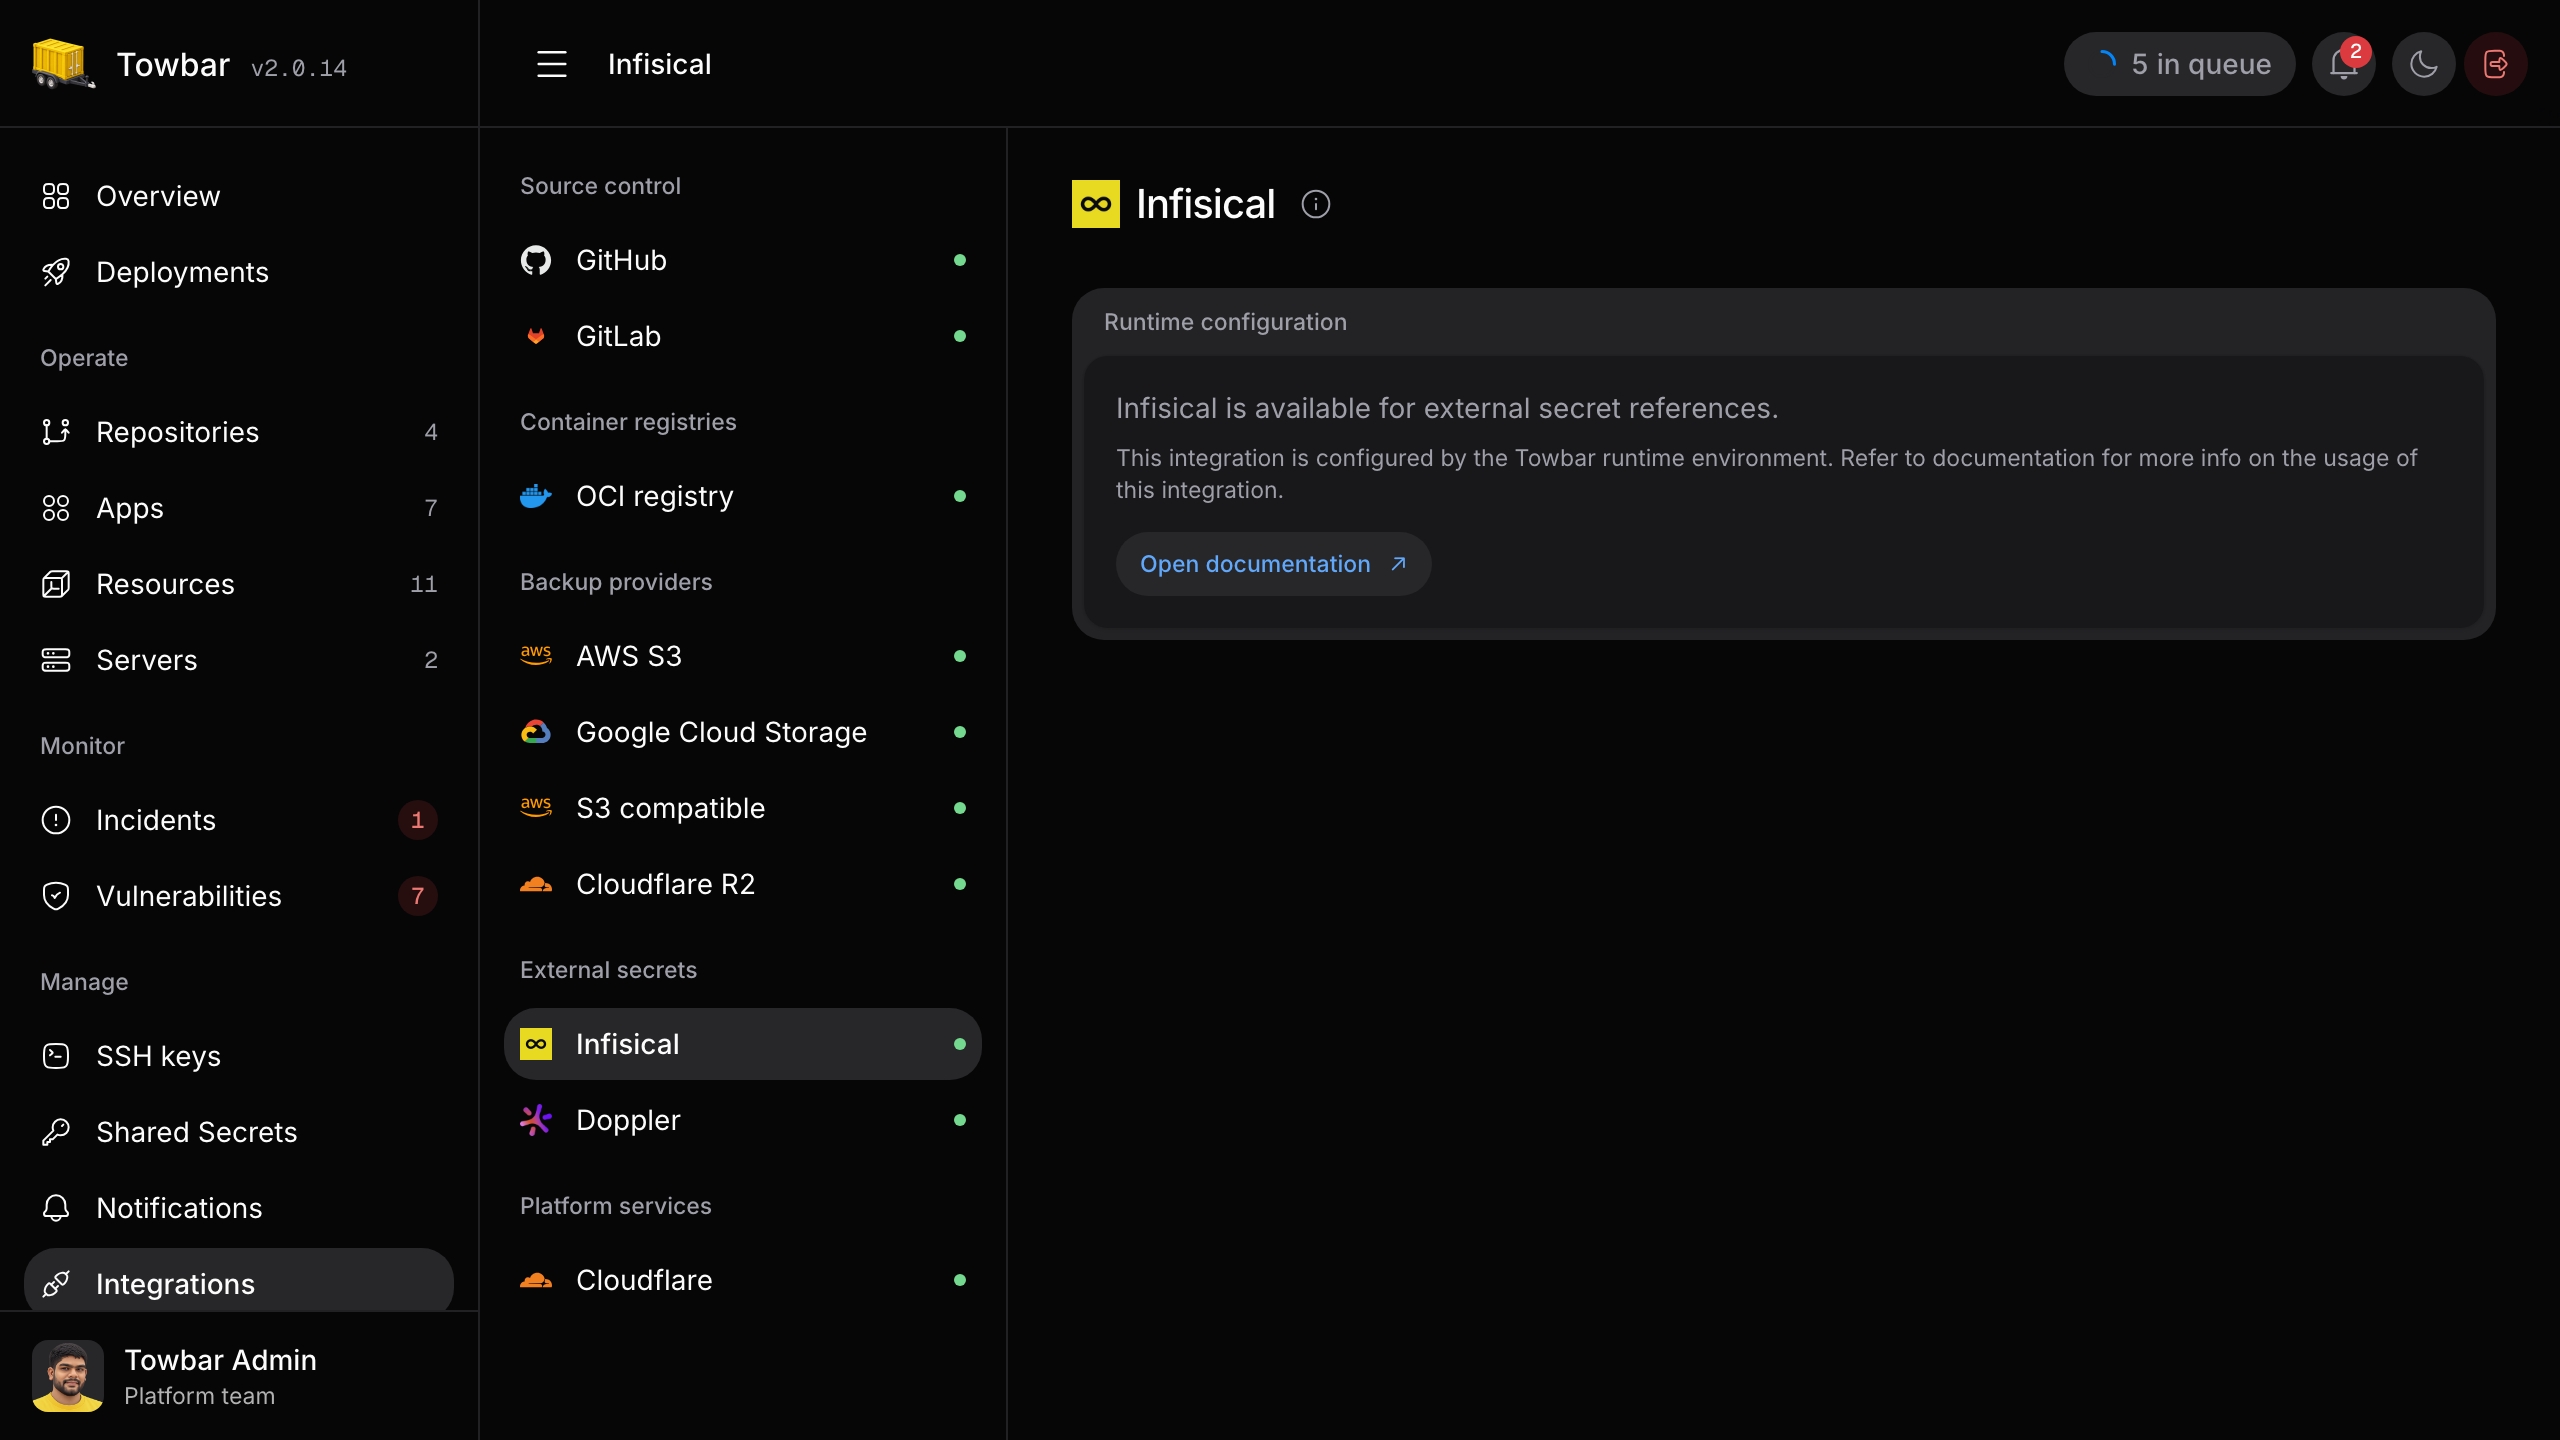Go to Deployments page

pyautogui.click(x=239, y=272)
